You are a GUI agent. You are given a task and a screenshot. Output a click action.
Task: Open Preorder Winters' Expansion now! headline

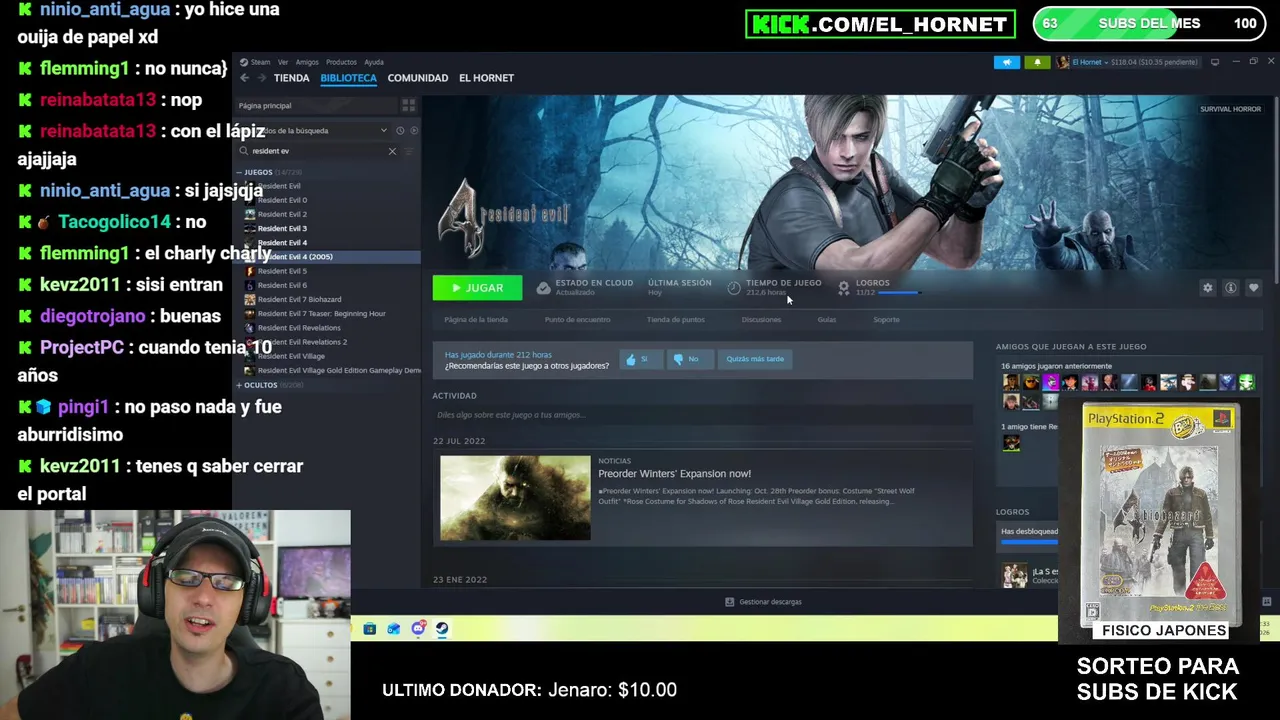674,474
